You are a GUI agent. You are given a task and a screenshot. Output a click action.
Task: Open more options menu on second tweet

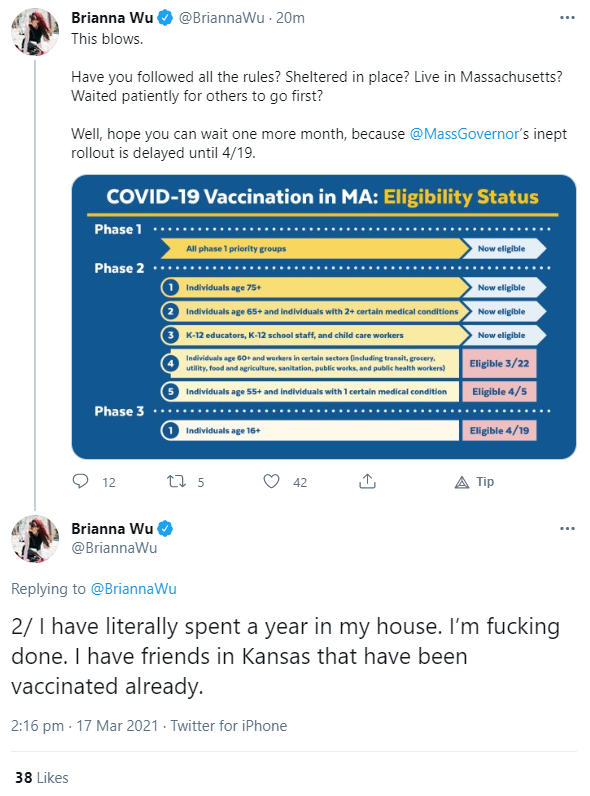pos(567,528)
